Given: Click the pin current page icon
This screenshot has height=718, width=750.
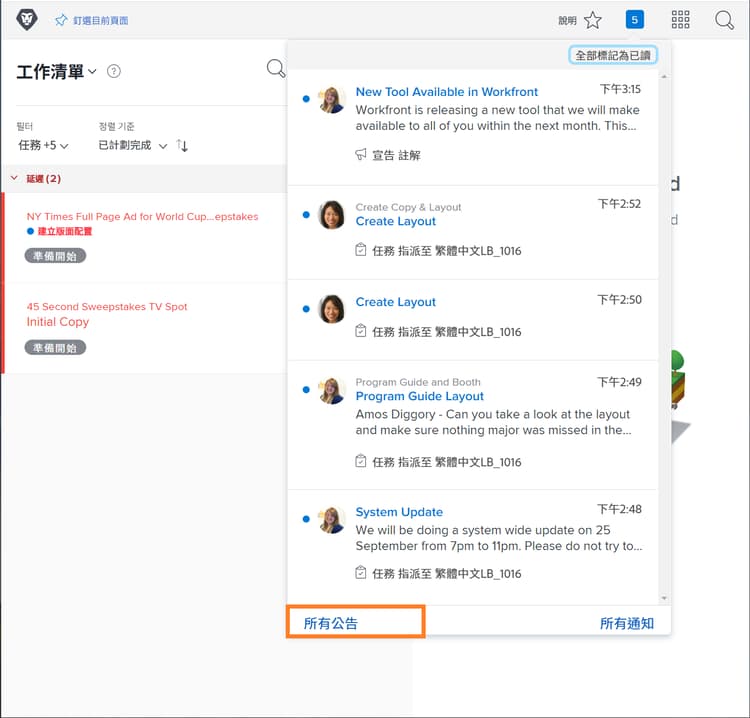Looking at the screenshot, I should (61, 20).
